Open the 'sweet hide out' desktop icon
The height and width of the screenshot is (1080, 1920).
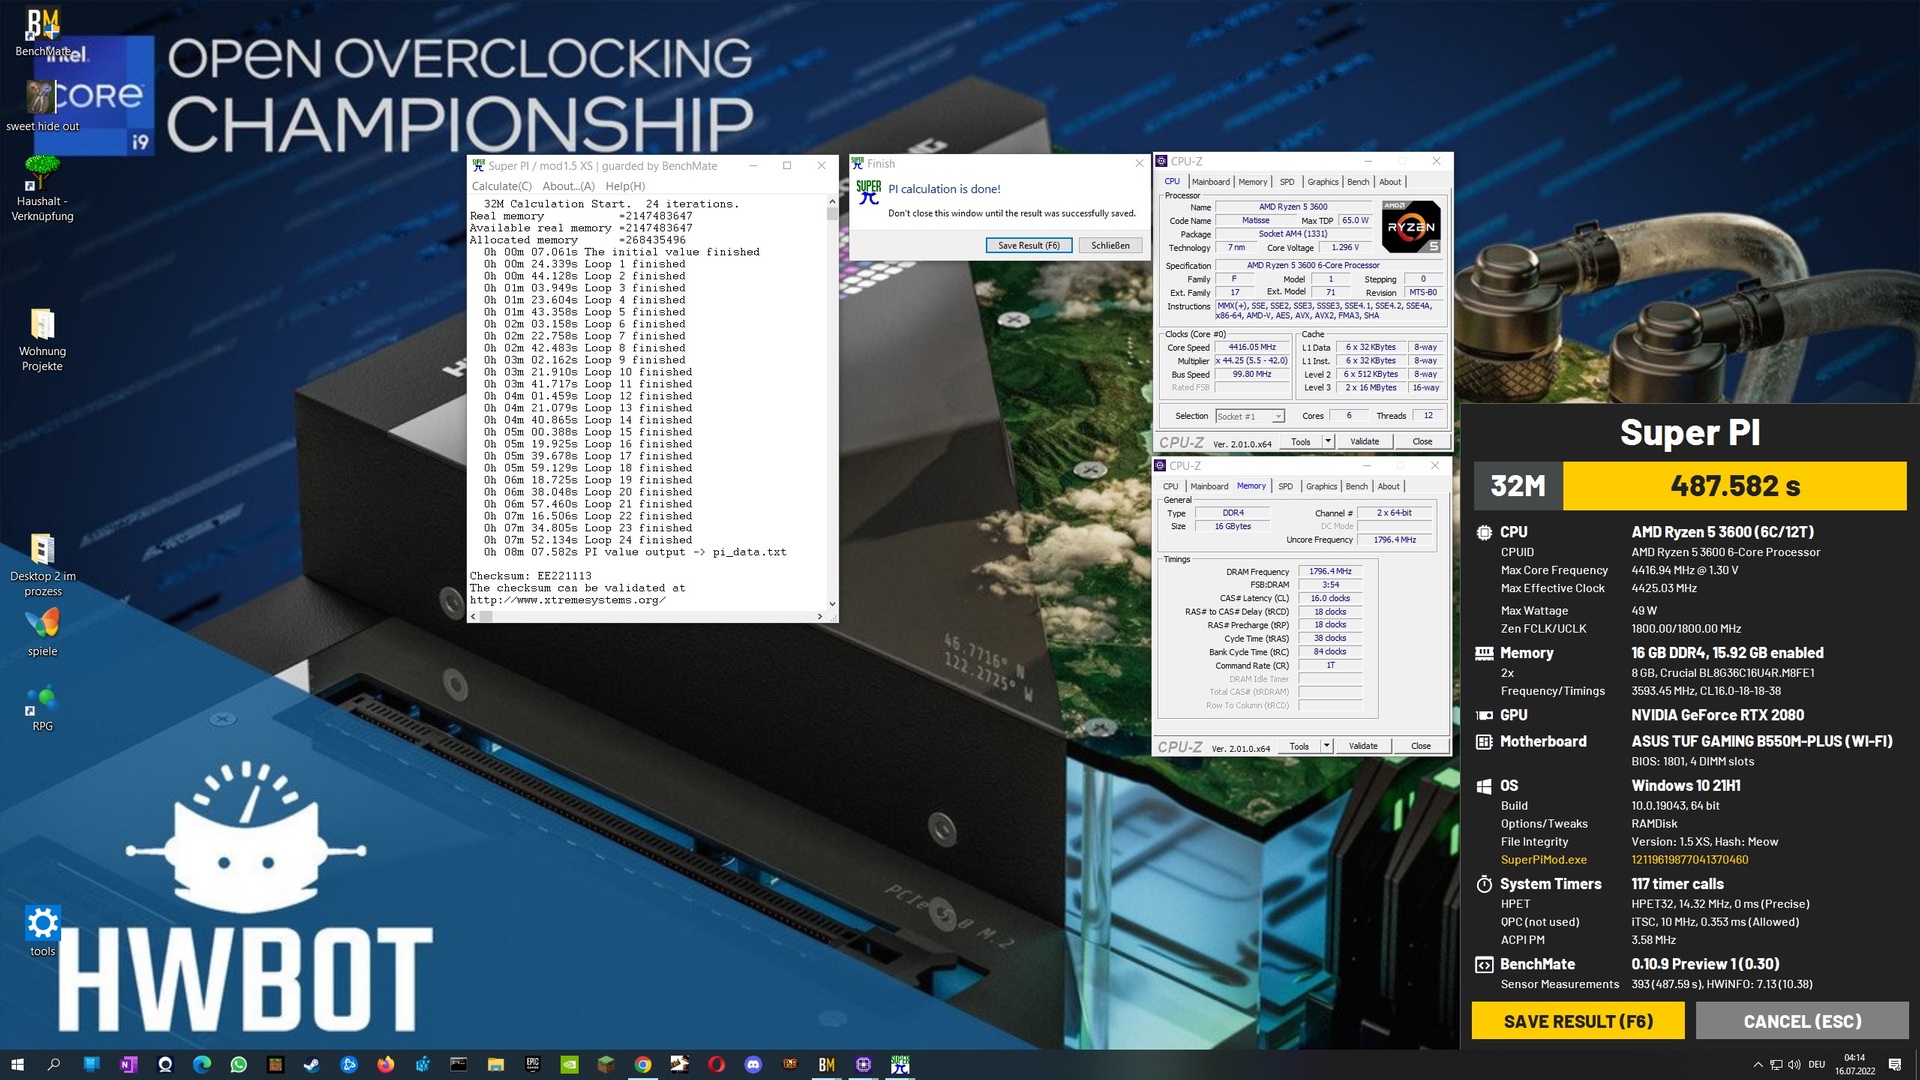[x=42, y=106]
